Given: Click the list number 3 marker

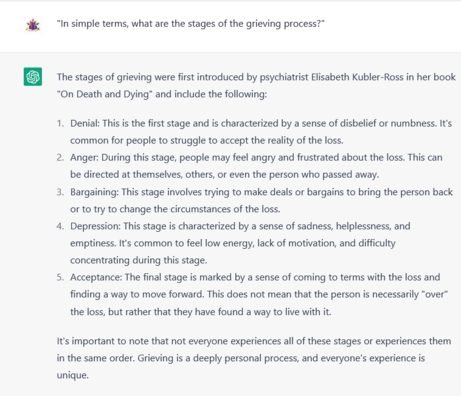Looking at the screenshot, I should [60, 192].
